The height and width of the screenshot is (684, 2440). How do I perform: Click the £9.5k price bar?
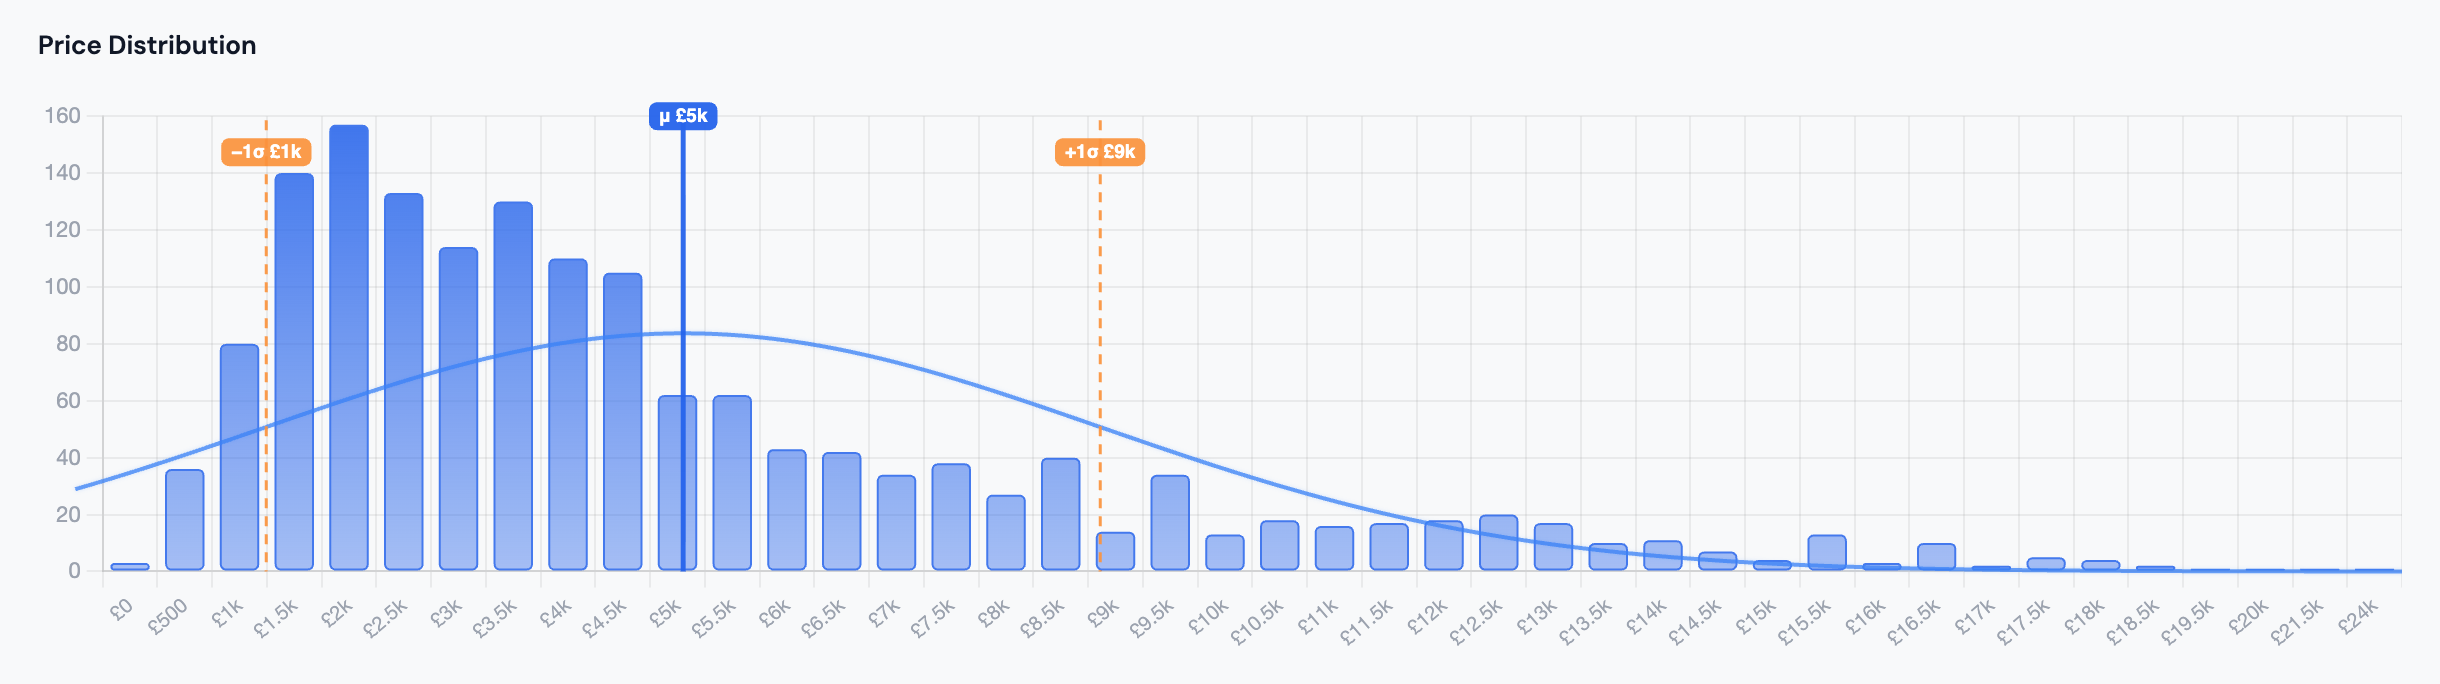1170,522
